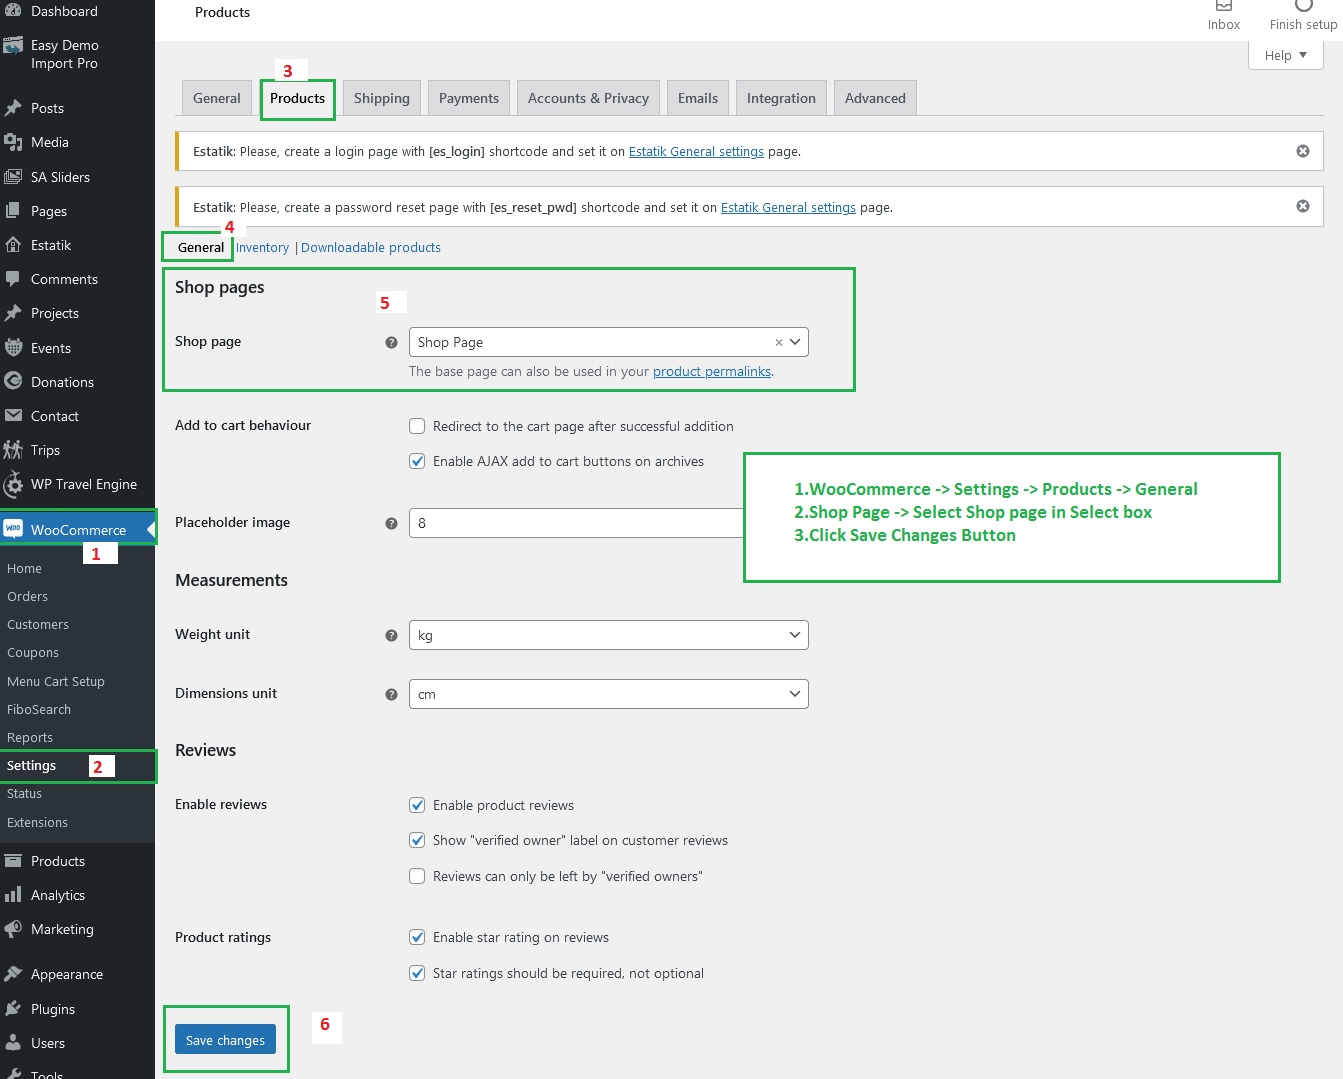The image size is (1343, 1079).
Task: Check reviews only by verified owners
Action: (x=417, y=876)
